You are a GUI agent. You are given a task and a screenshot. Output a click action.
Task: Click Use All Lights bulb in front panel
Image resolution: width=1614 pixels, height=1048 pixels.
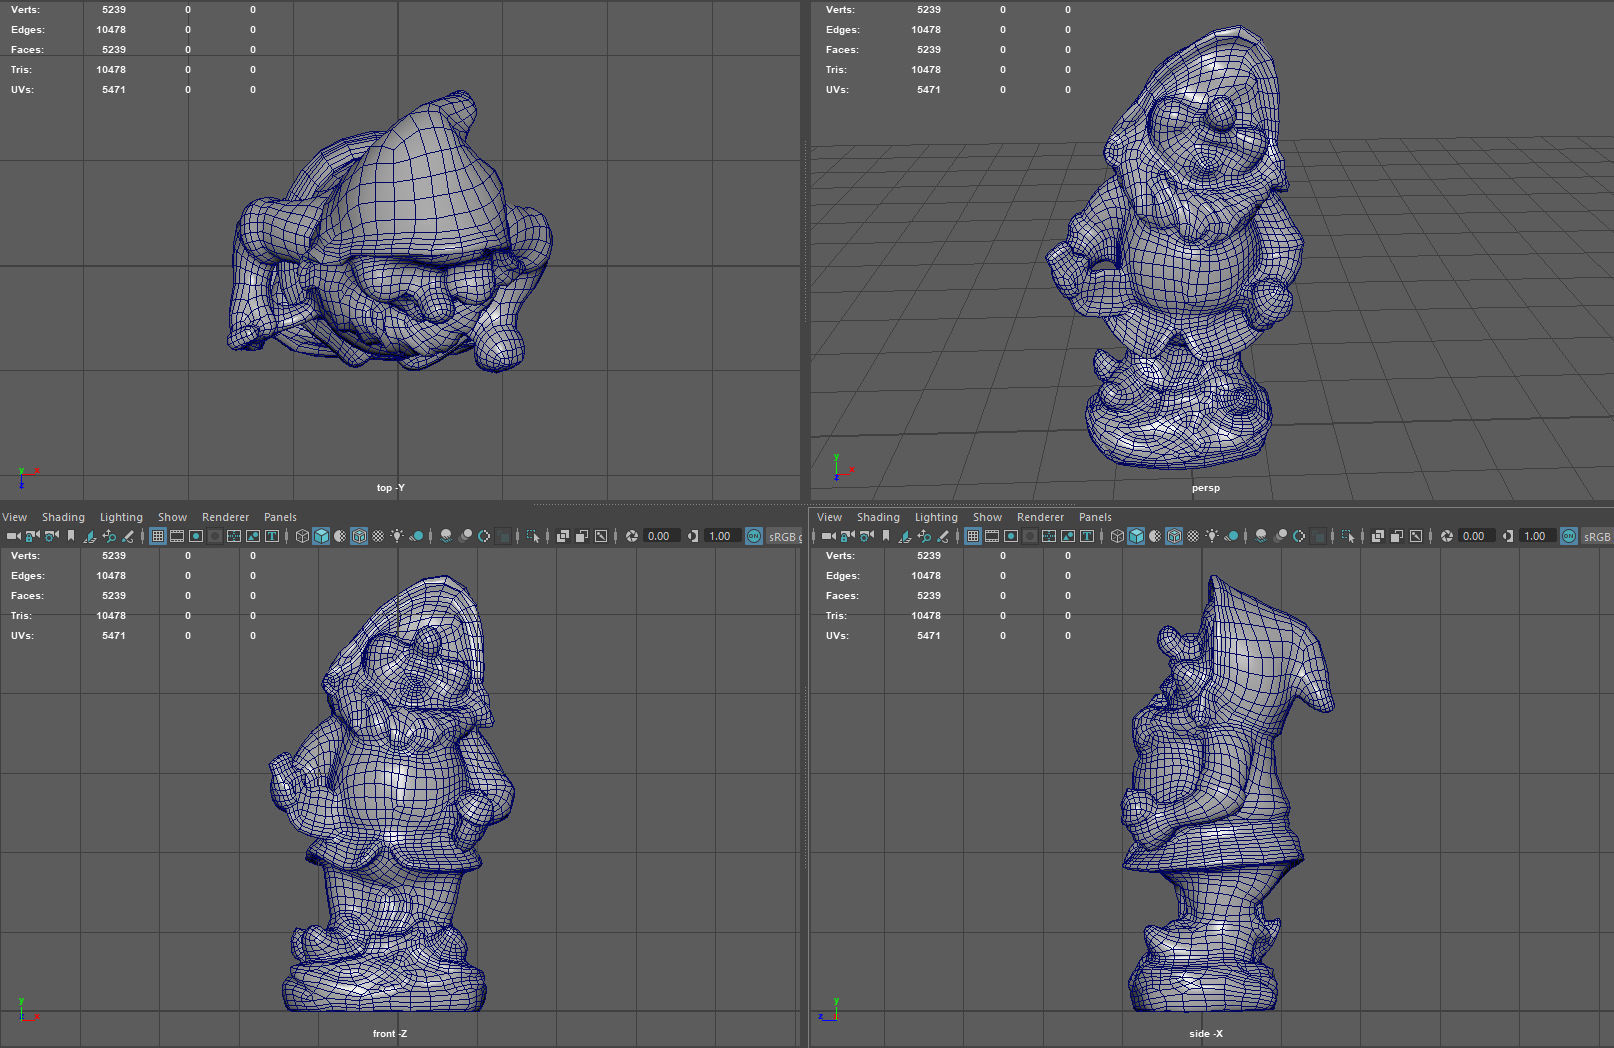397,536
